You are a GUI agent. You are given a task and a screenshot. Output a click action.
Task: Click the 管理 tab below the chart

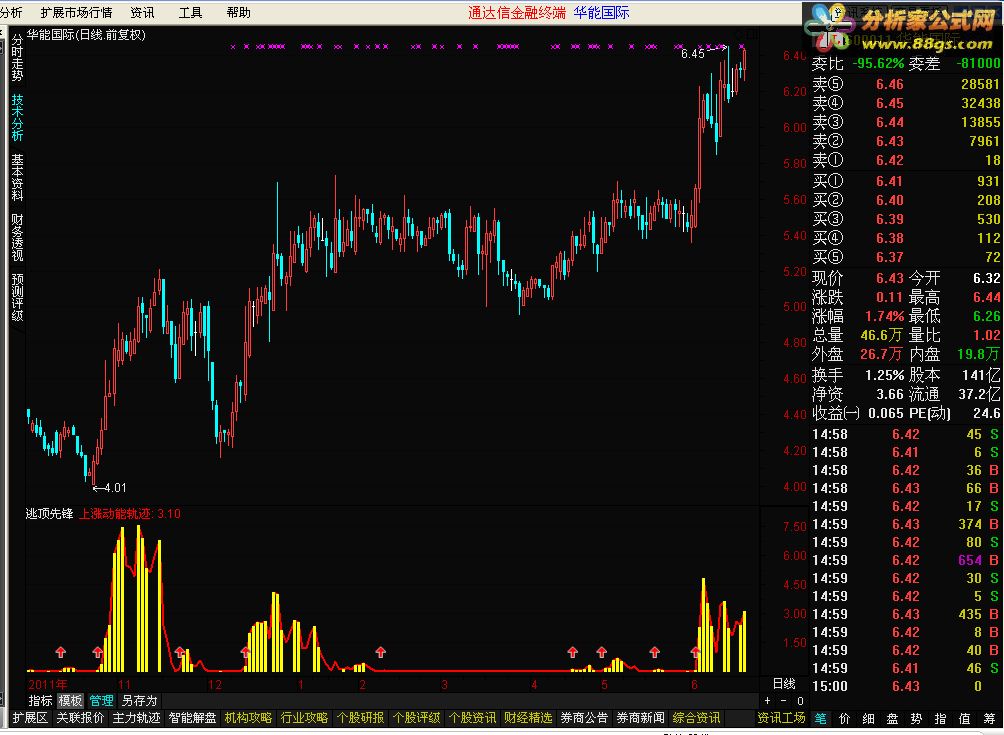[101, 700]
